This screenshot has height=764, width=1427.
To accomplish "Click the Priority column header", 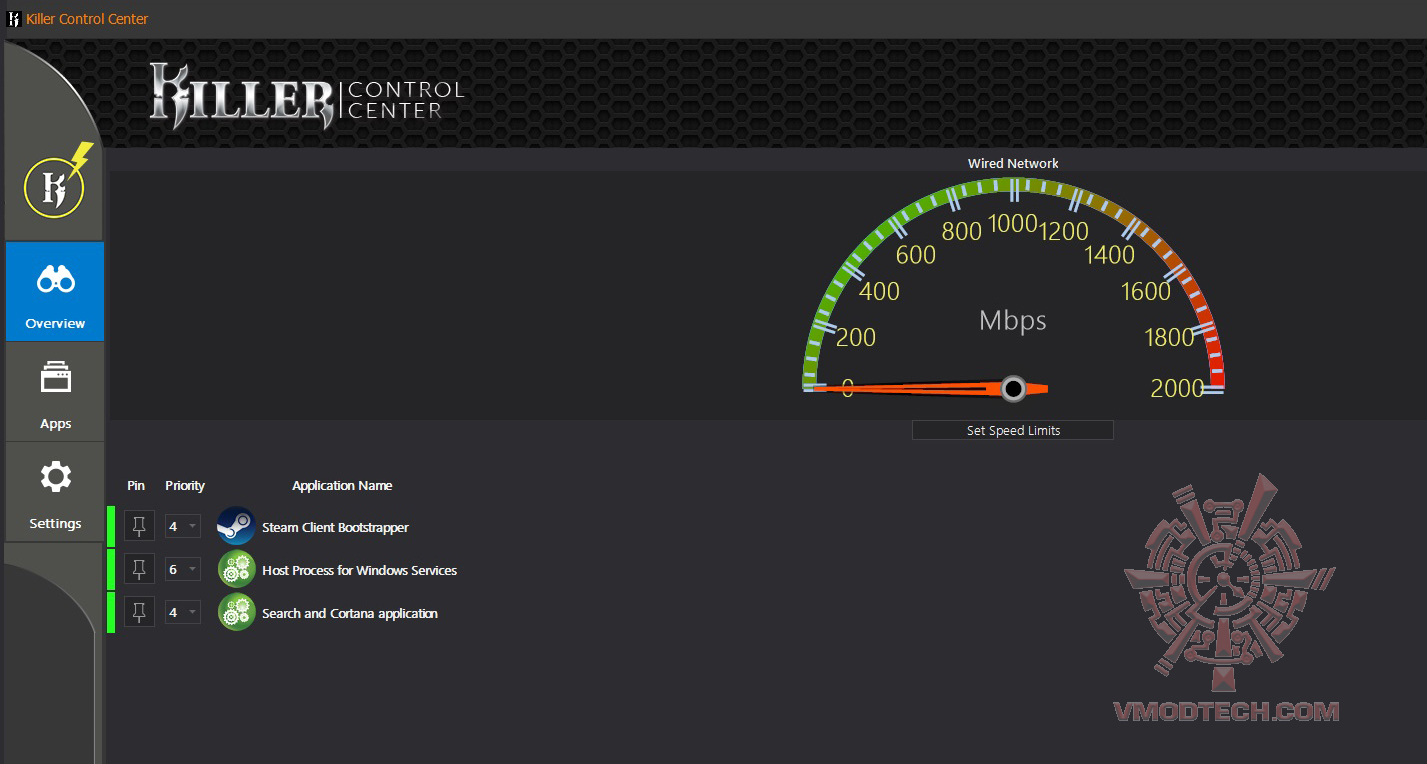I will pyautogui.click(x=185, y=485).
